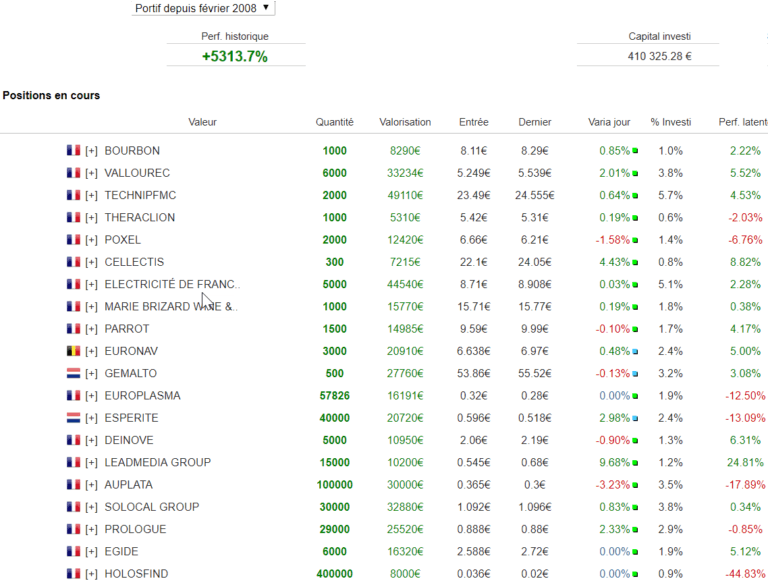
Task: Click the Belgian flag icon beside EURONAV
Action: (x=72, y=351)
